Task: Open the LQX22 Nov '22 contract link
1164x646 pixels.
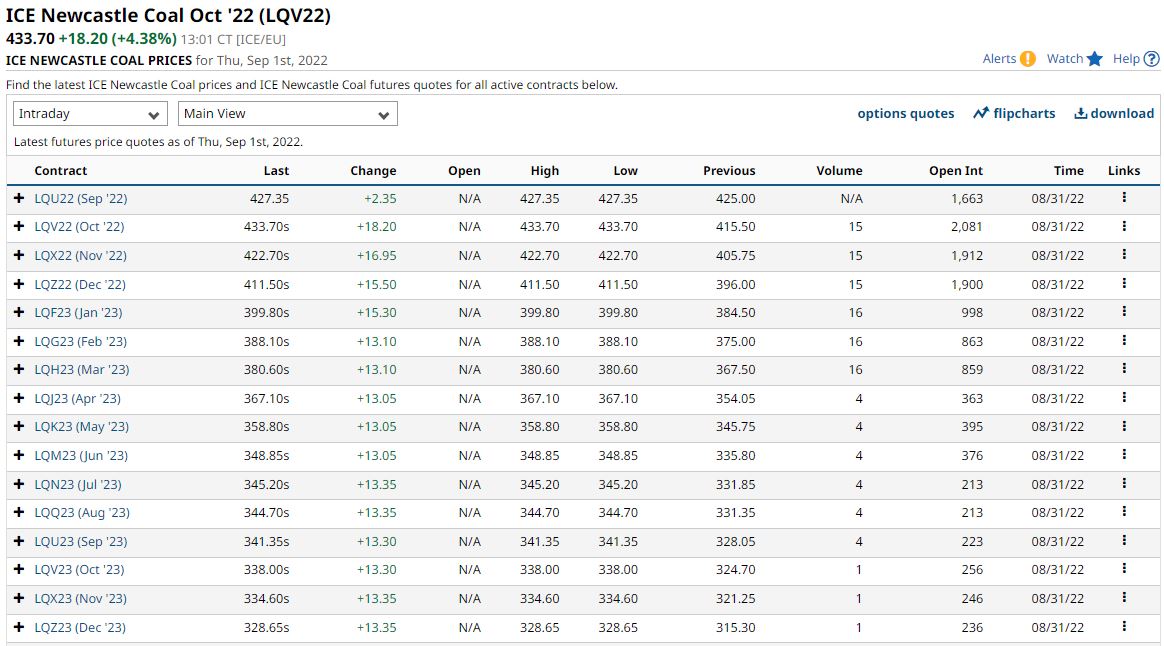Action: pyautogui.click(x=81, y=256)
